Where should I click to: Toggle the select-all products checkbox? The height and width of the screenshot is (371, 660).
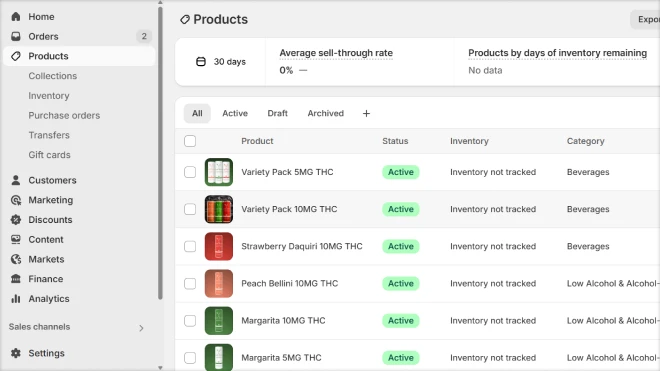pos(190,141)
